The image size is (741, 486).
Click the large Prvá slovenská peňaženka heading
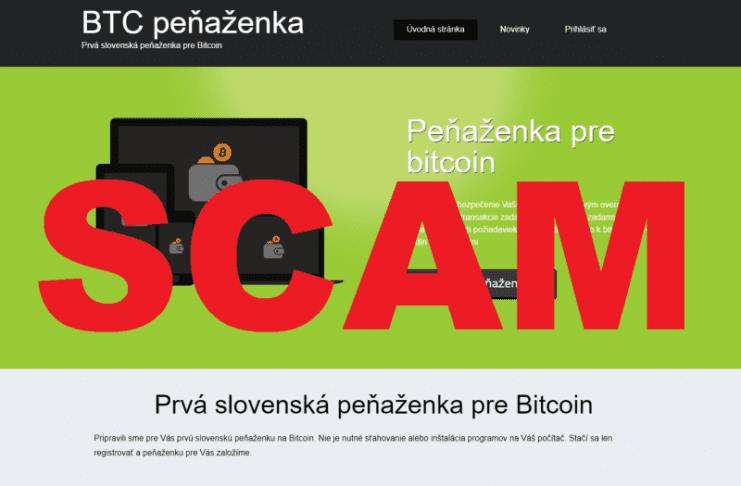click(373, 405)
